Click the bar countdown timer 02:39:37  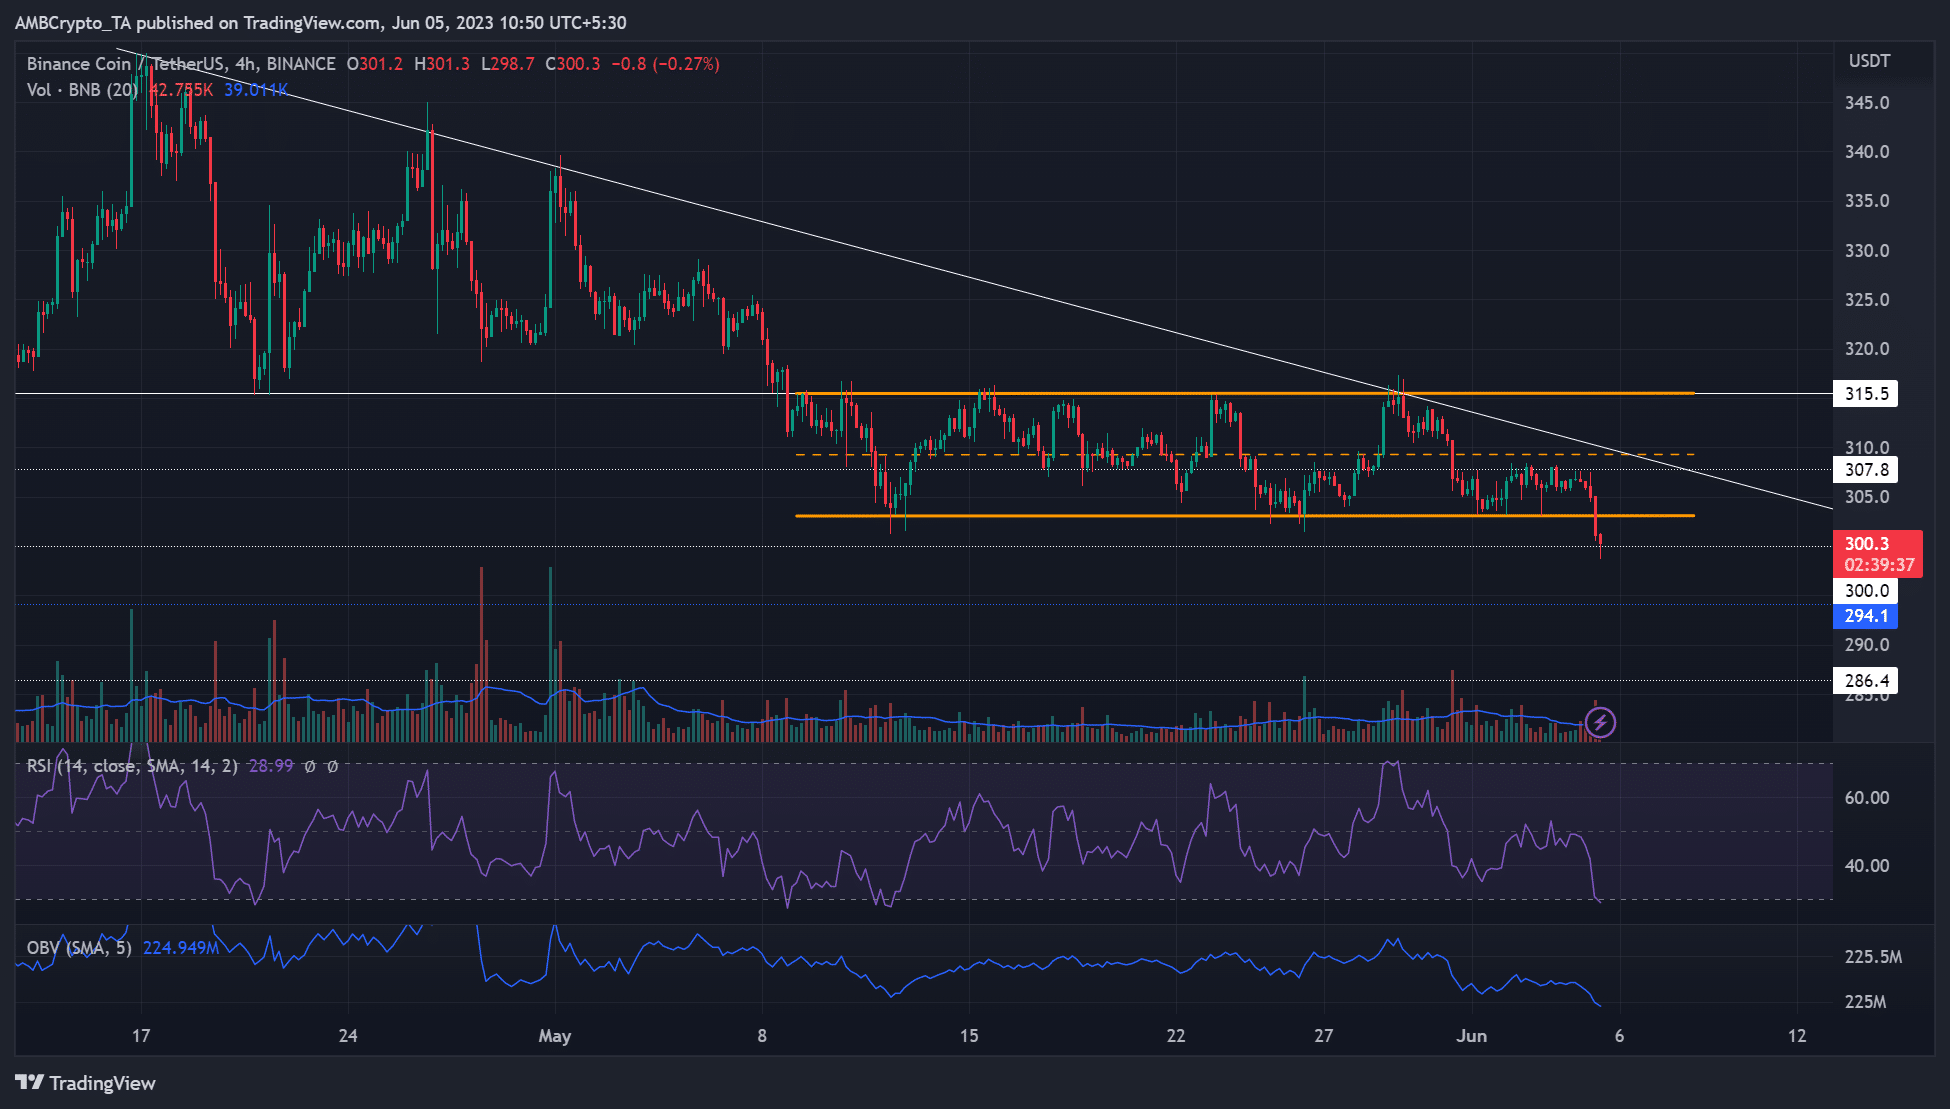(1879, 565)
